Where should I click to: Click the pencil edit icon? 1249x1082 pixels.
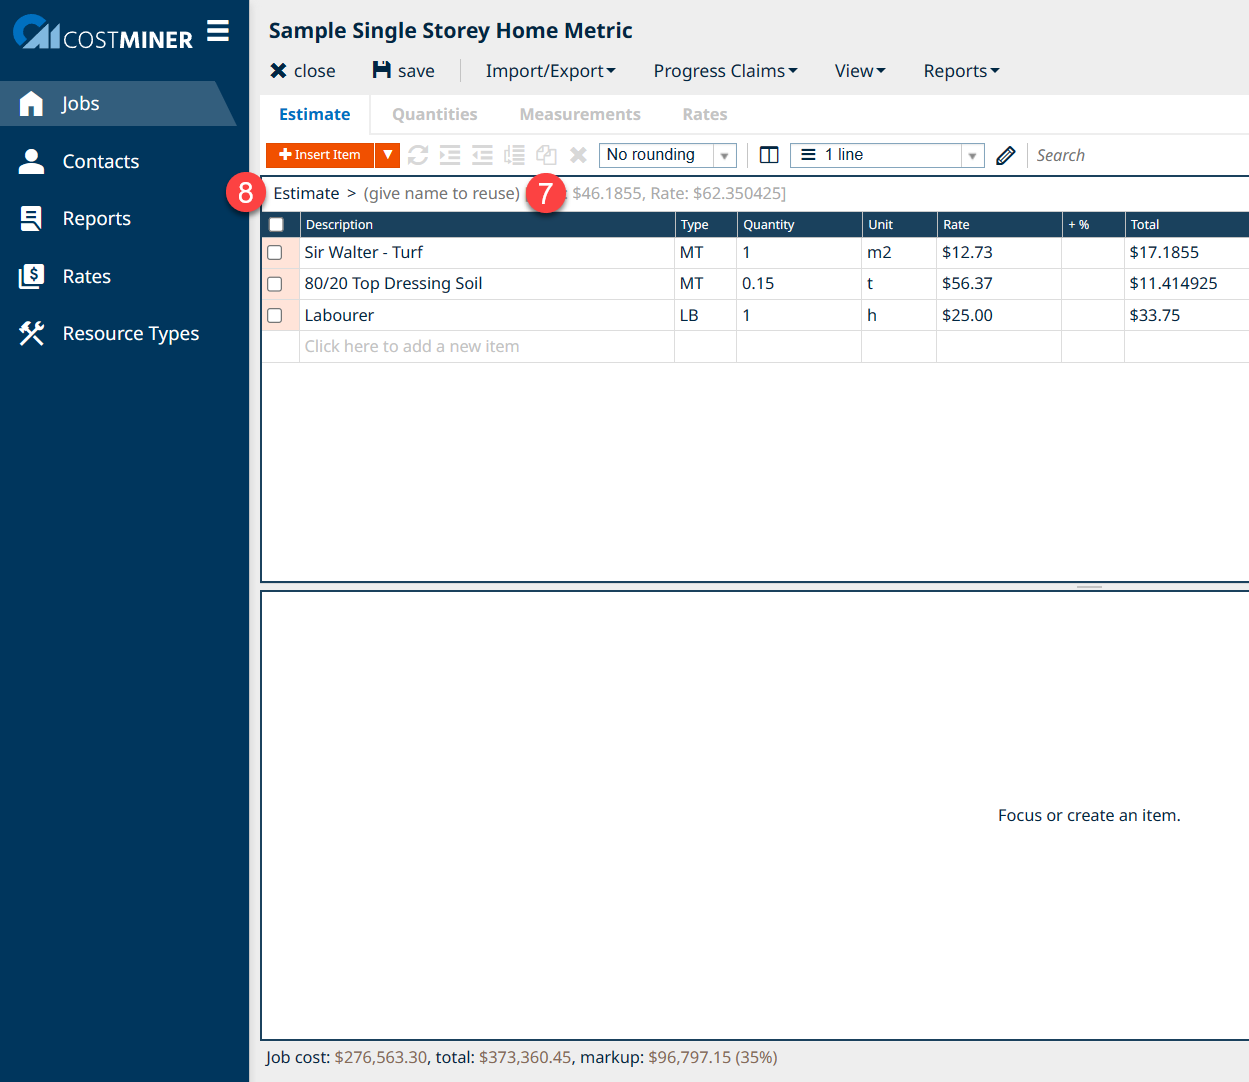tap(1006, 155)
